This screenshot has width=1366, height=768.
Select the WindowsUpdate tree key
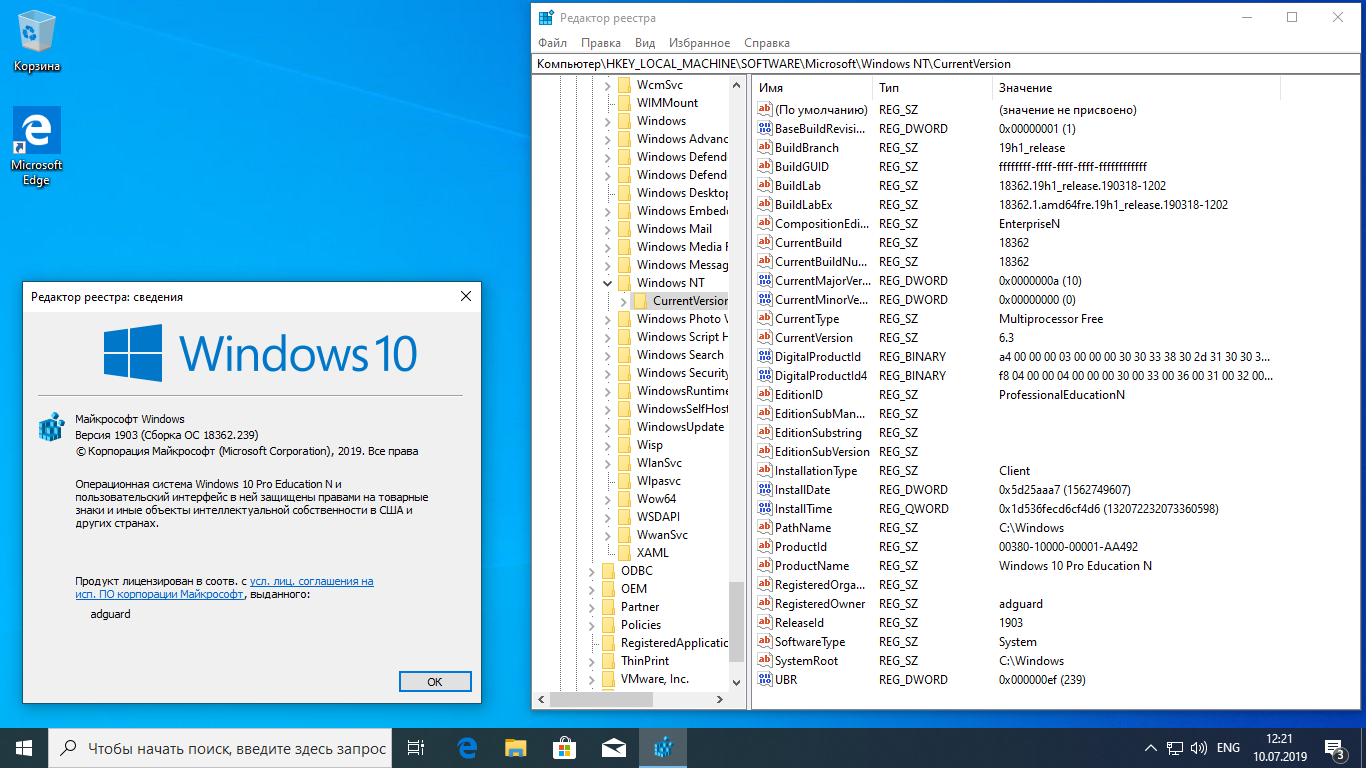click(x=680, y=427)
